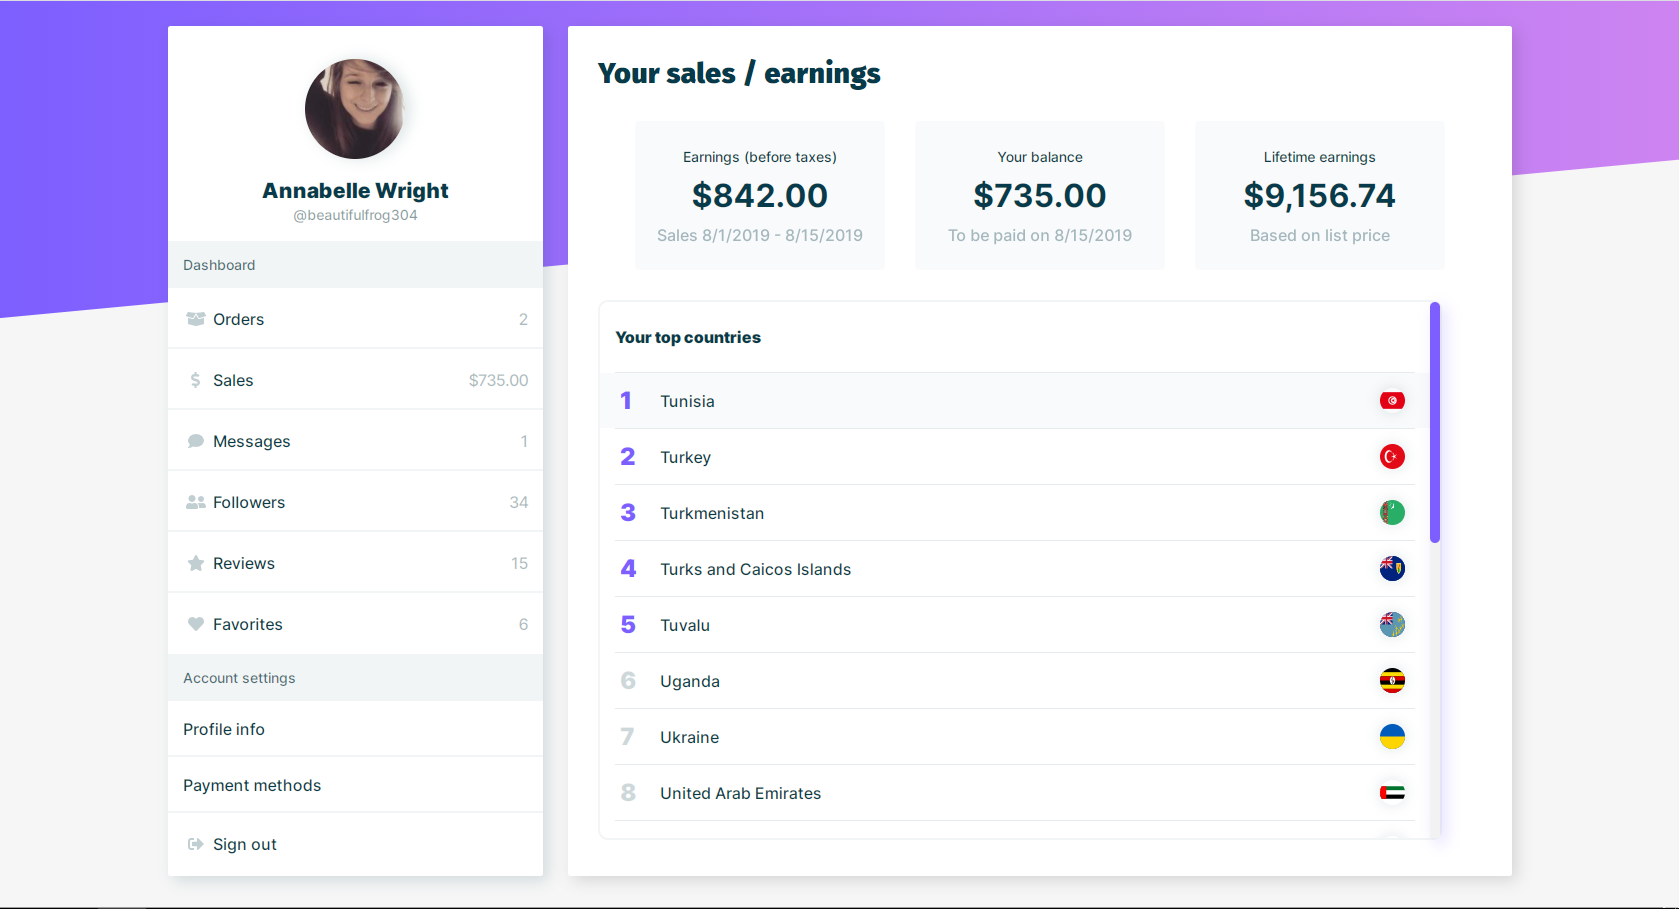Click the $735.00 balance amount in card

(1040, 195)
